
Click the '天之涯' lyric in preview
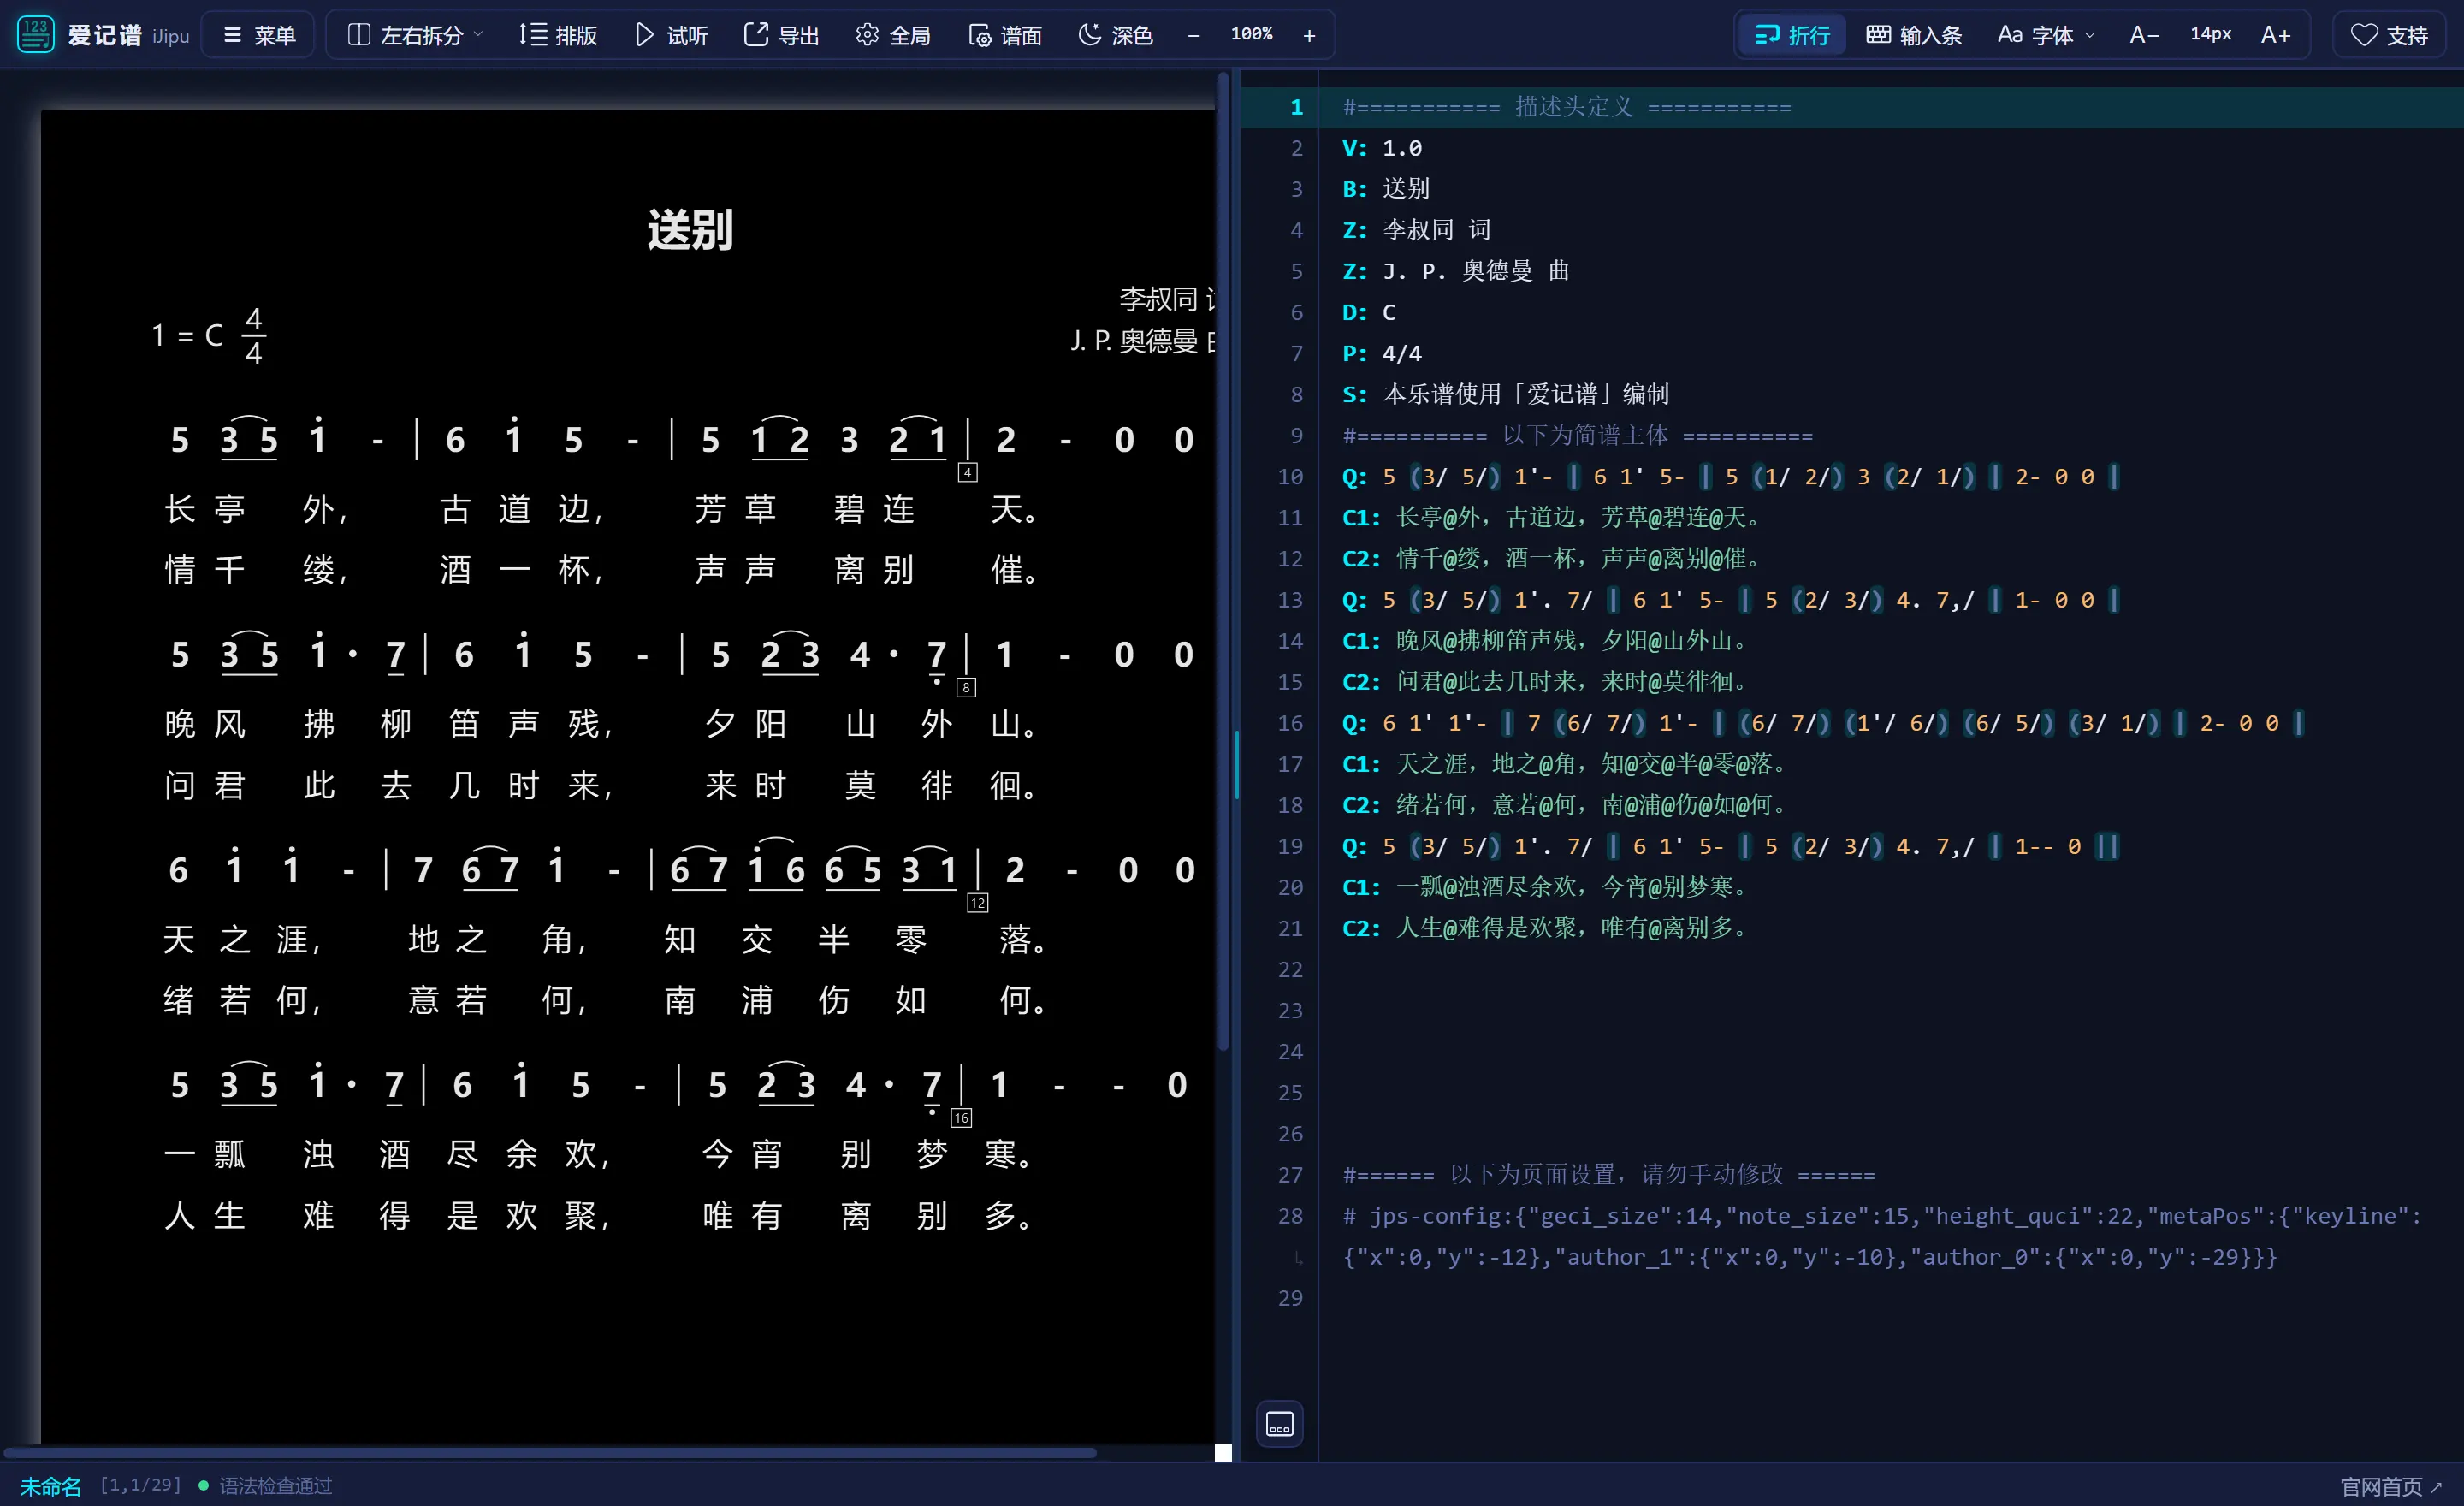(x=242, y=939)
